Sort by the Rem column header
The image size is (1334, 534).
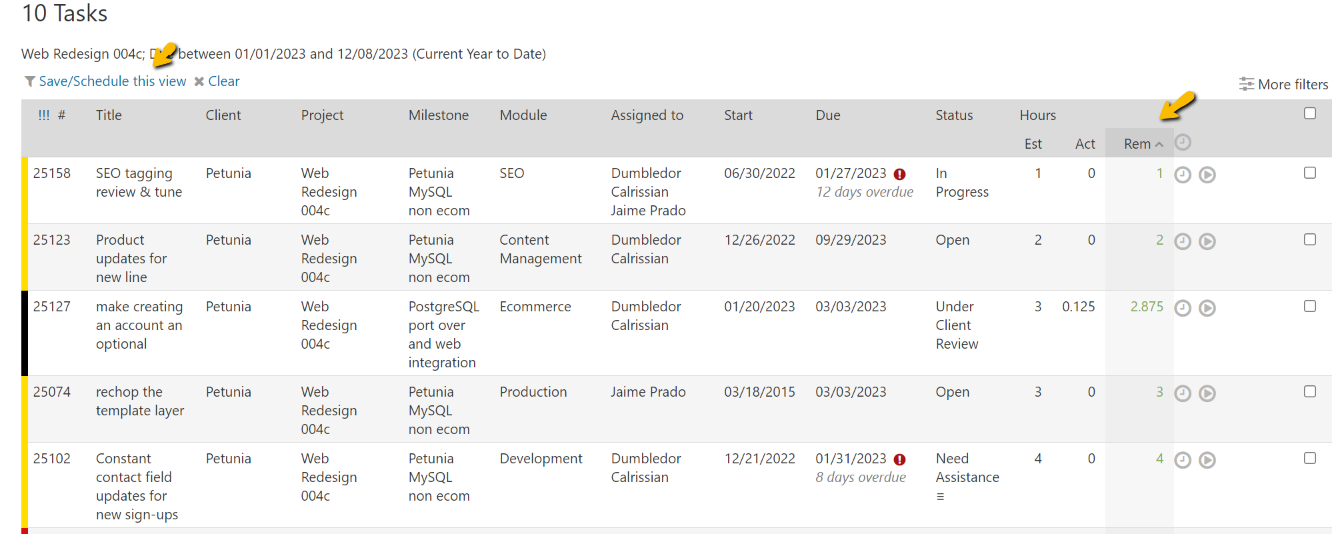pos(1137,144)
